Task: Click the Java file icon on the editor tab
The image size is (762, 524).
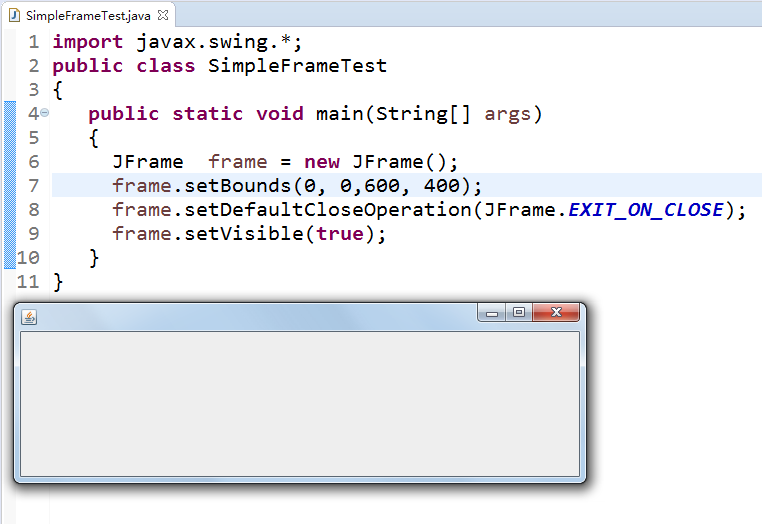Action: (x=15, y=16)
